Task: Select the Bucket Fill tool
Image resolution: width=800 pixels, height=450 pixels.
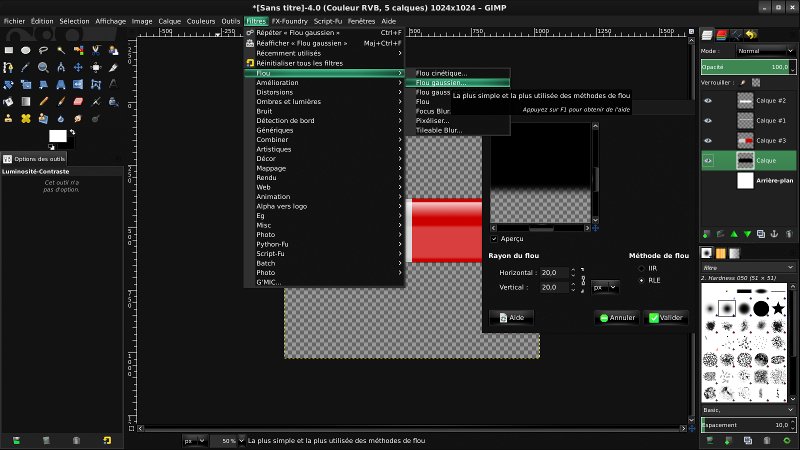Action: tap(9, 102)
